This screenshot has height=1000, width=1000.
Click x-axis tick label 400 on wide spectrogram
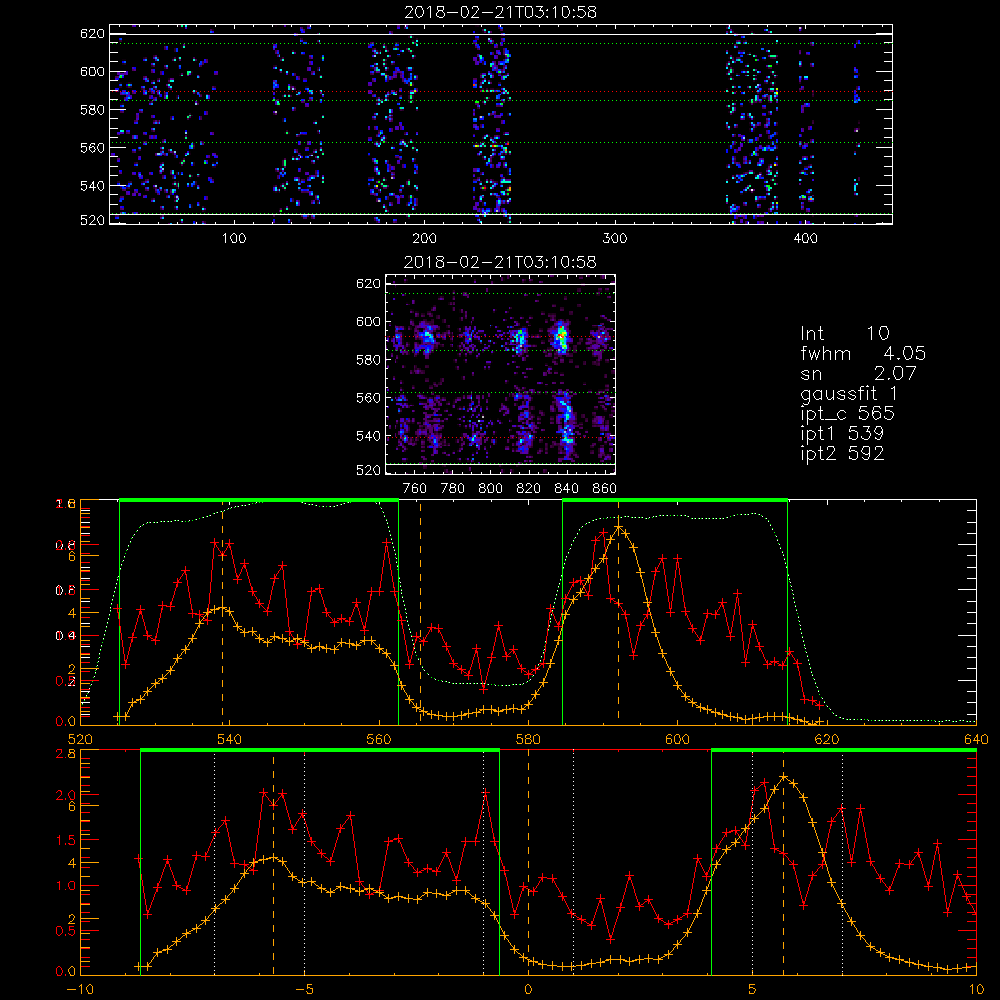click(805, 239)
